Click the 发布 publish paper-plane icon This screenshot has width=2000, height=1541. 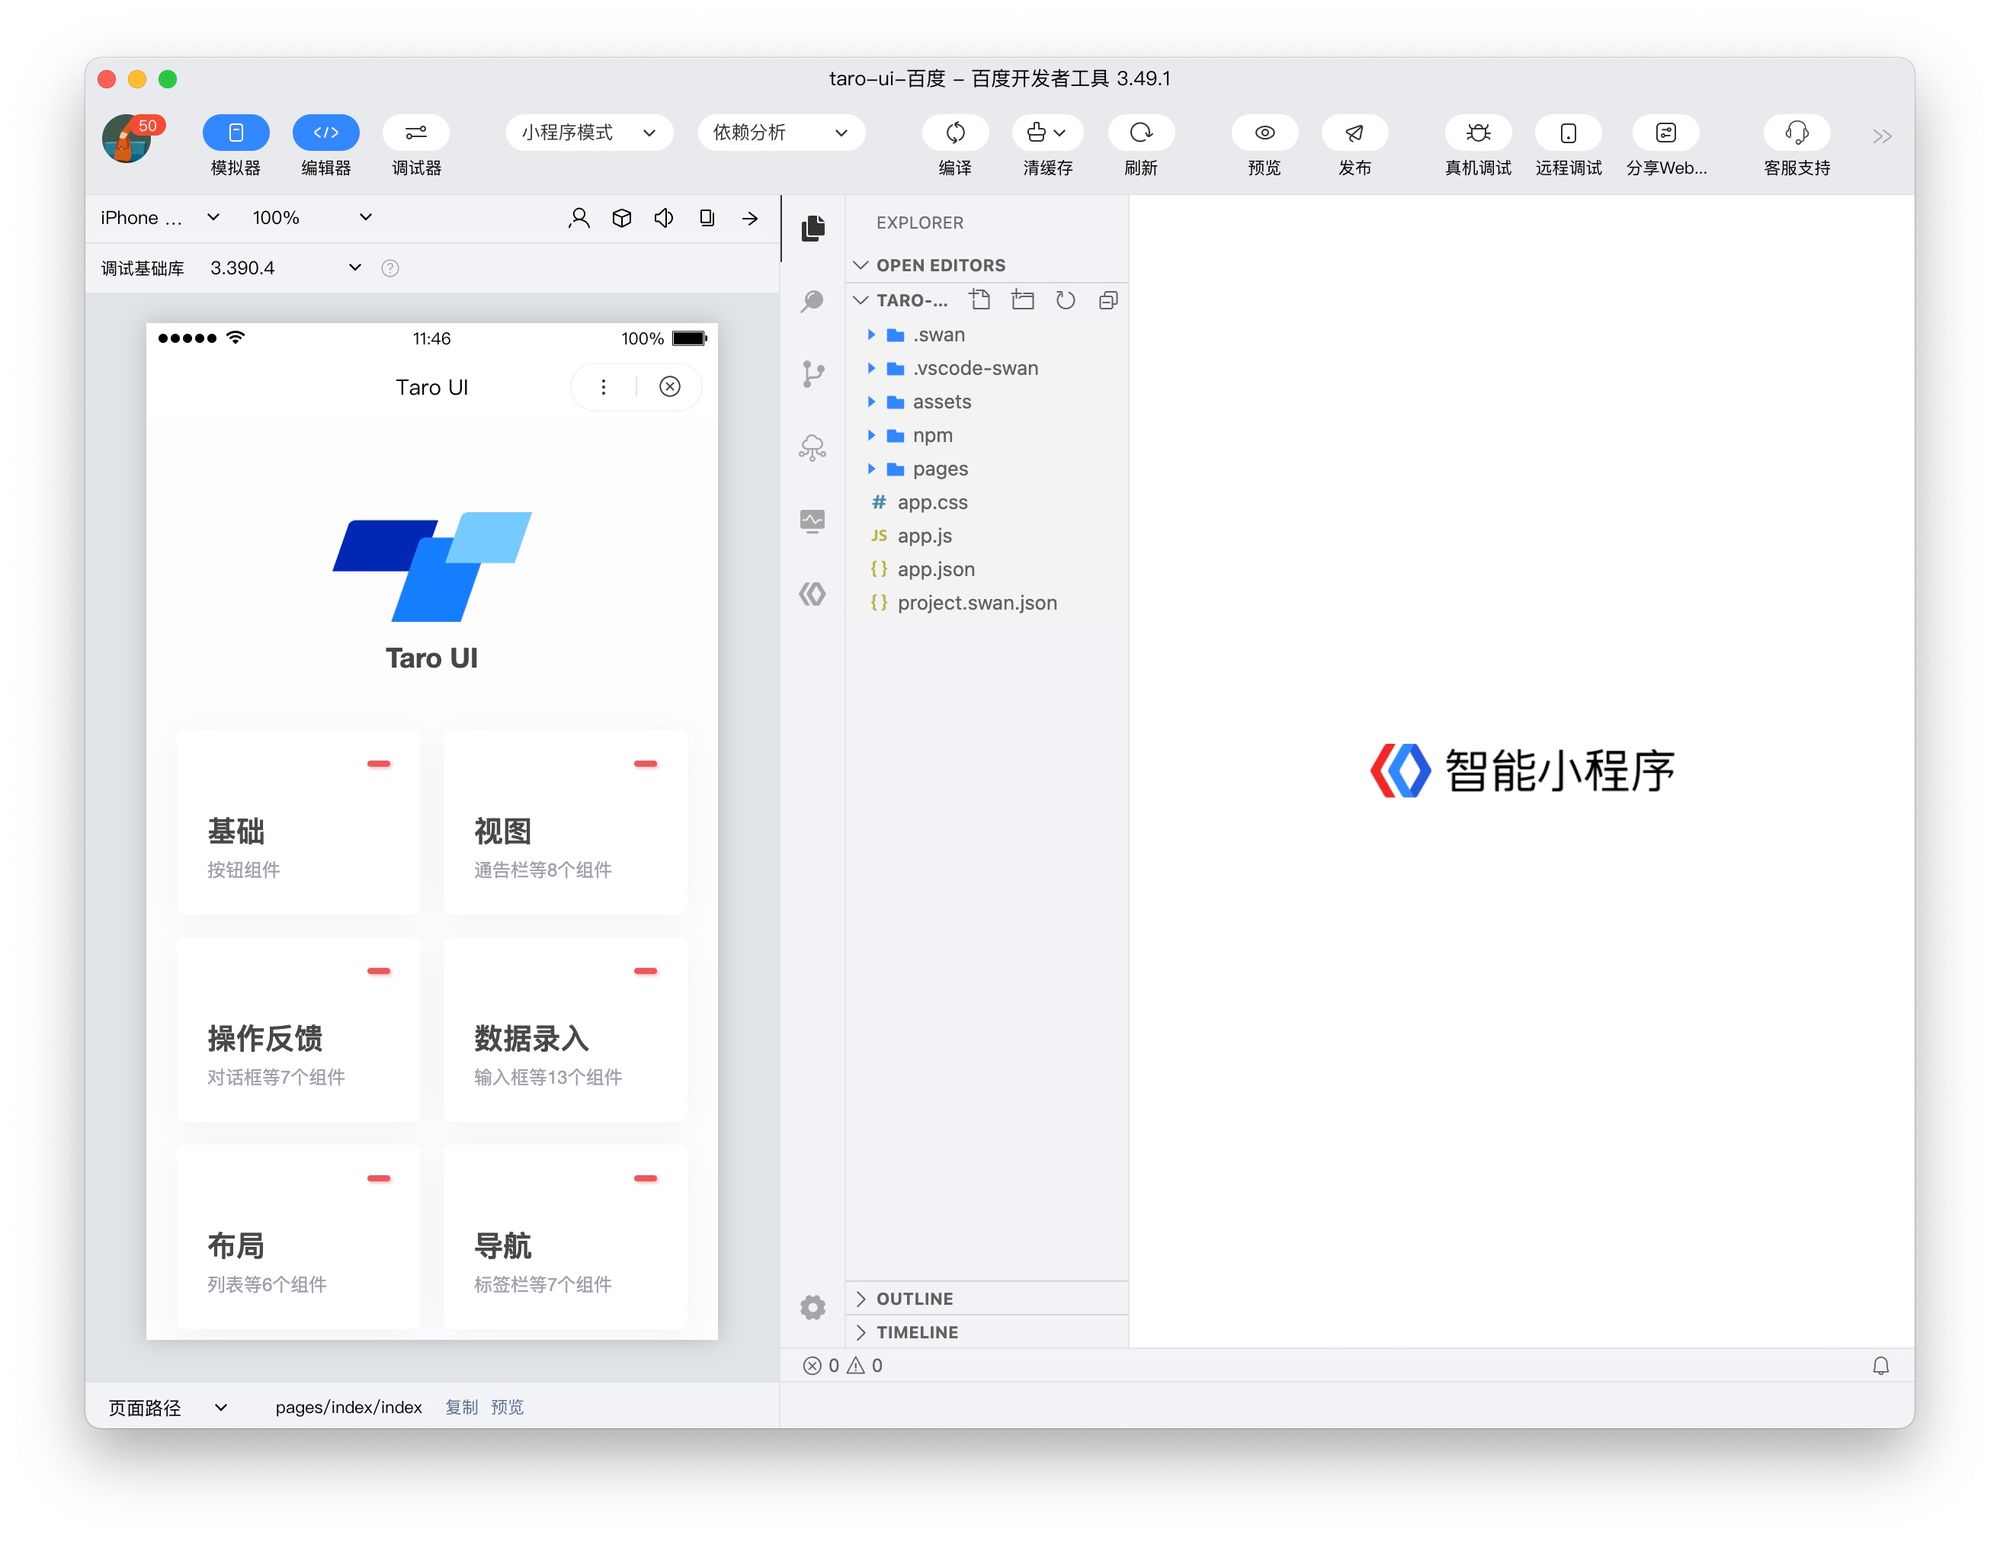(x=1354, y=133)
